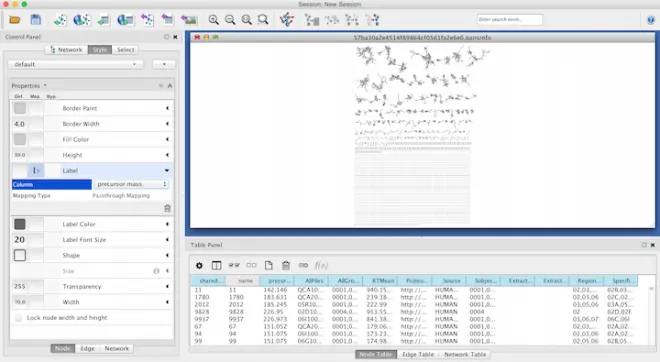Viewport: 660px width, 362px height.
Task: Expand the Fill Color property
Action: click(x=167, y=139)
